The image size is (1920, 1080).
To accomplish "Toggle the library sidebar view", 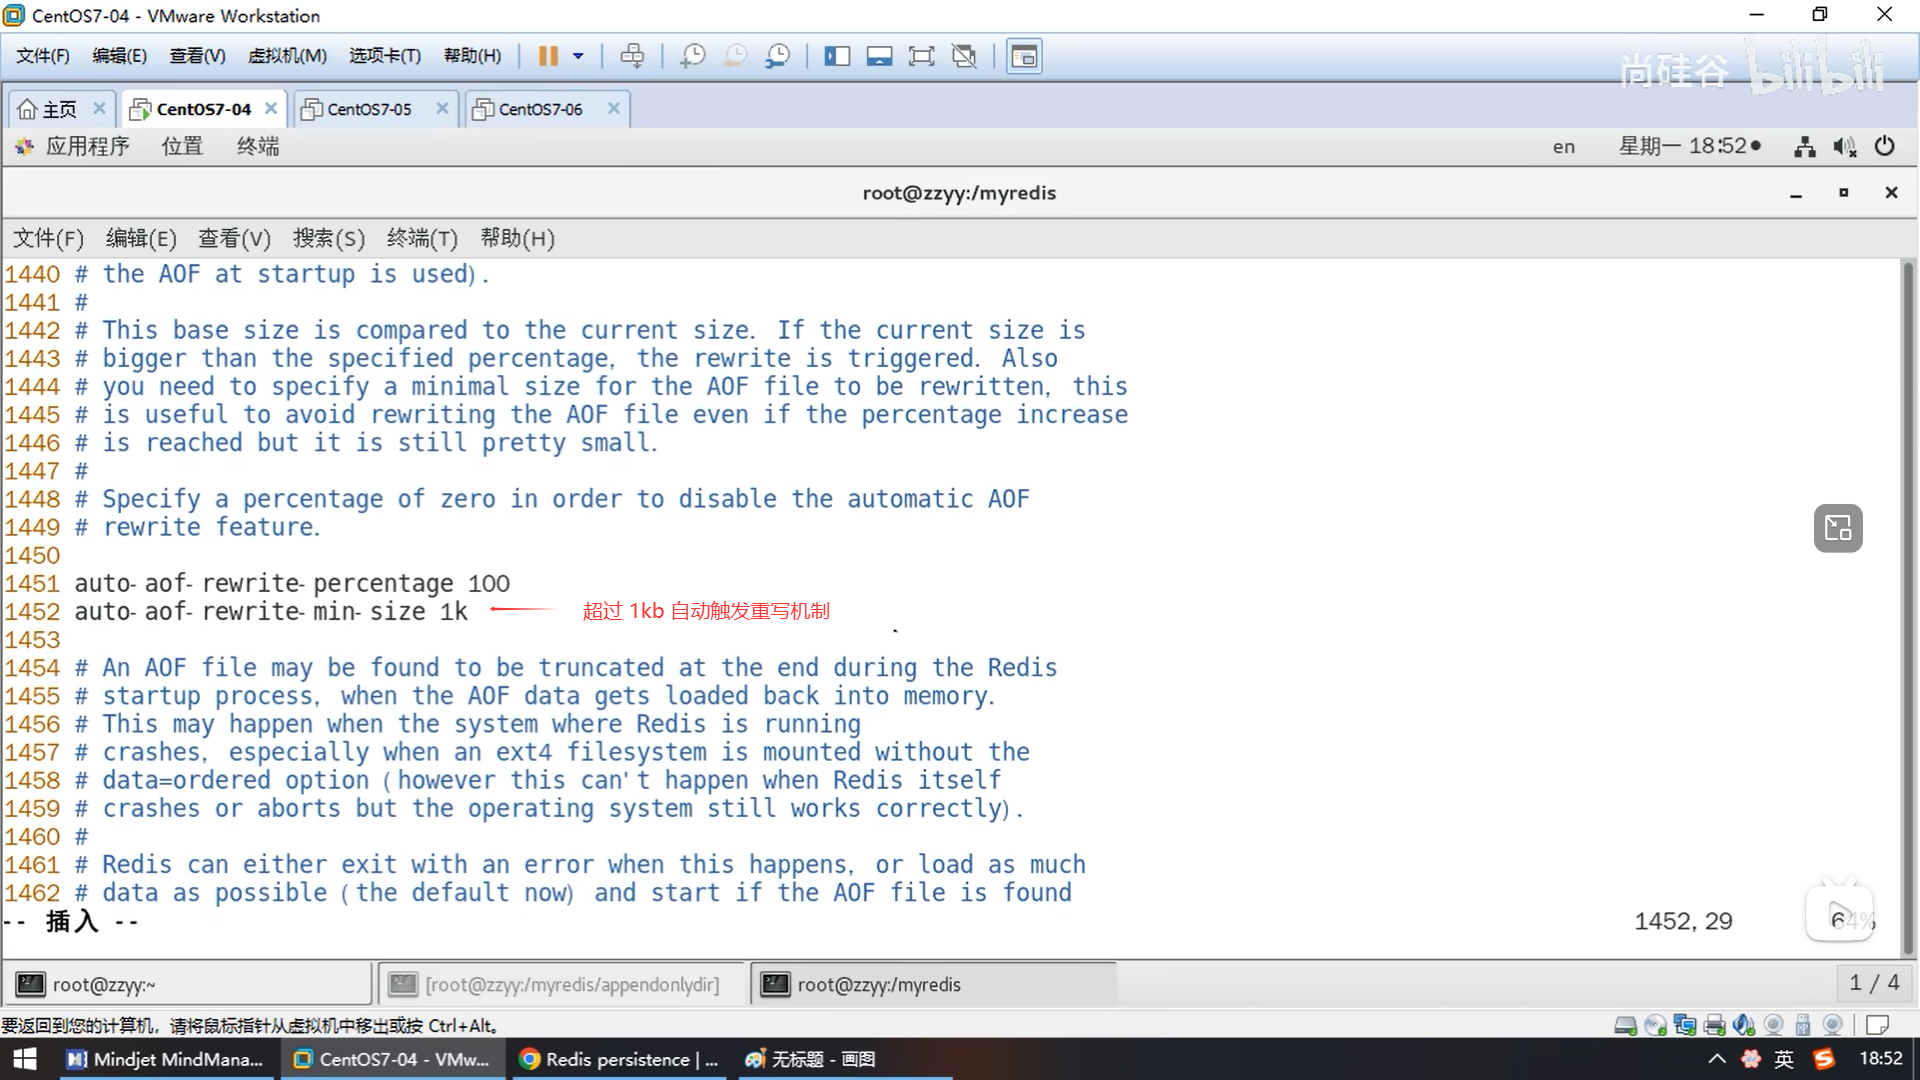I will point(836,56).
